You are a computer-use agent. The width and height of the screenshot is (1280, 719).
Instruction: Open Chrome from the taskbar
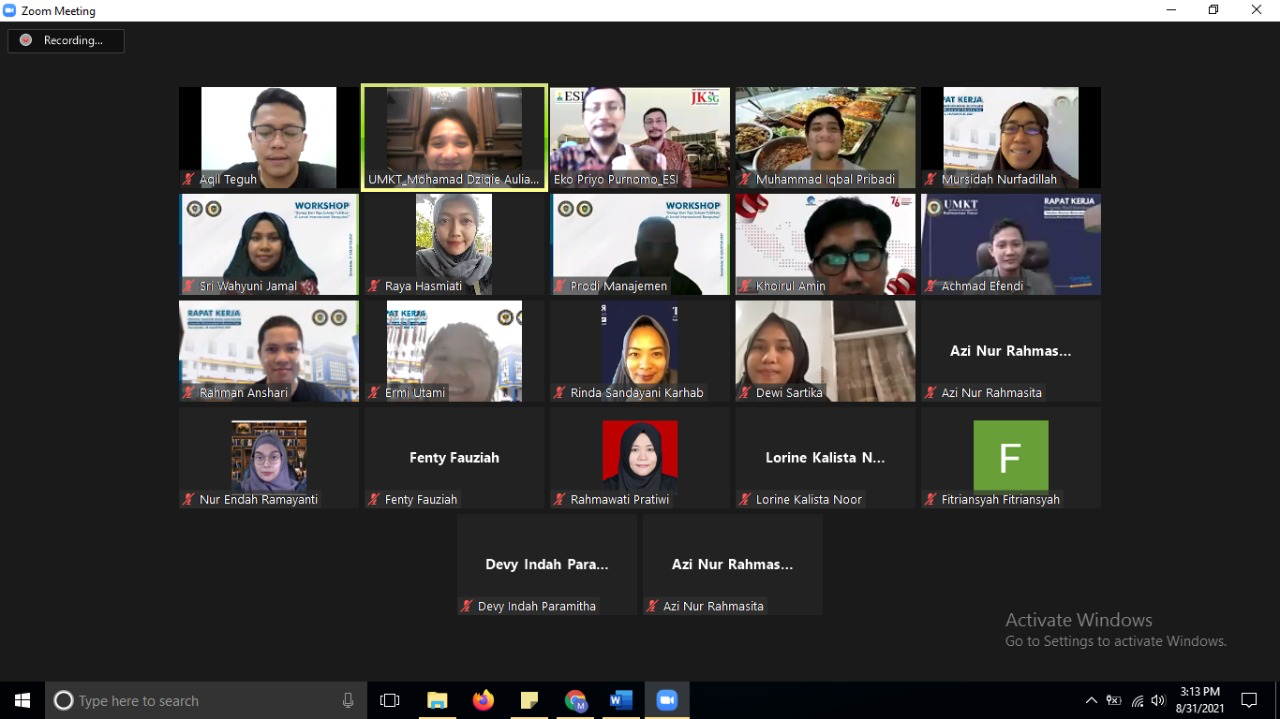coord(575,700)
